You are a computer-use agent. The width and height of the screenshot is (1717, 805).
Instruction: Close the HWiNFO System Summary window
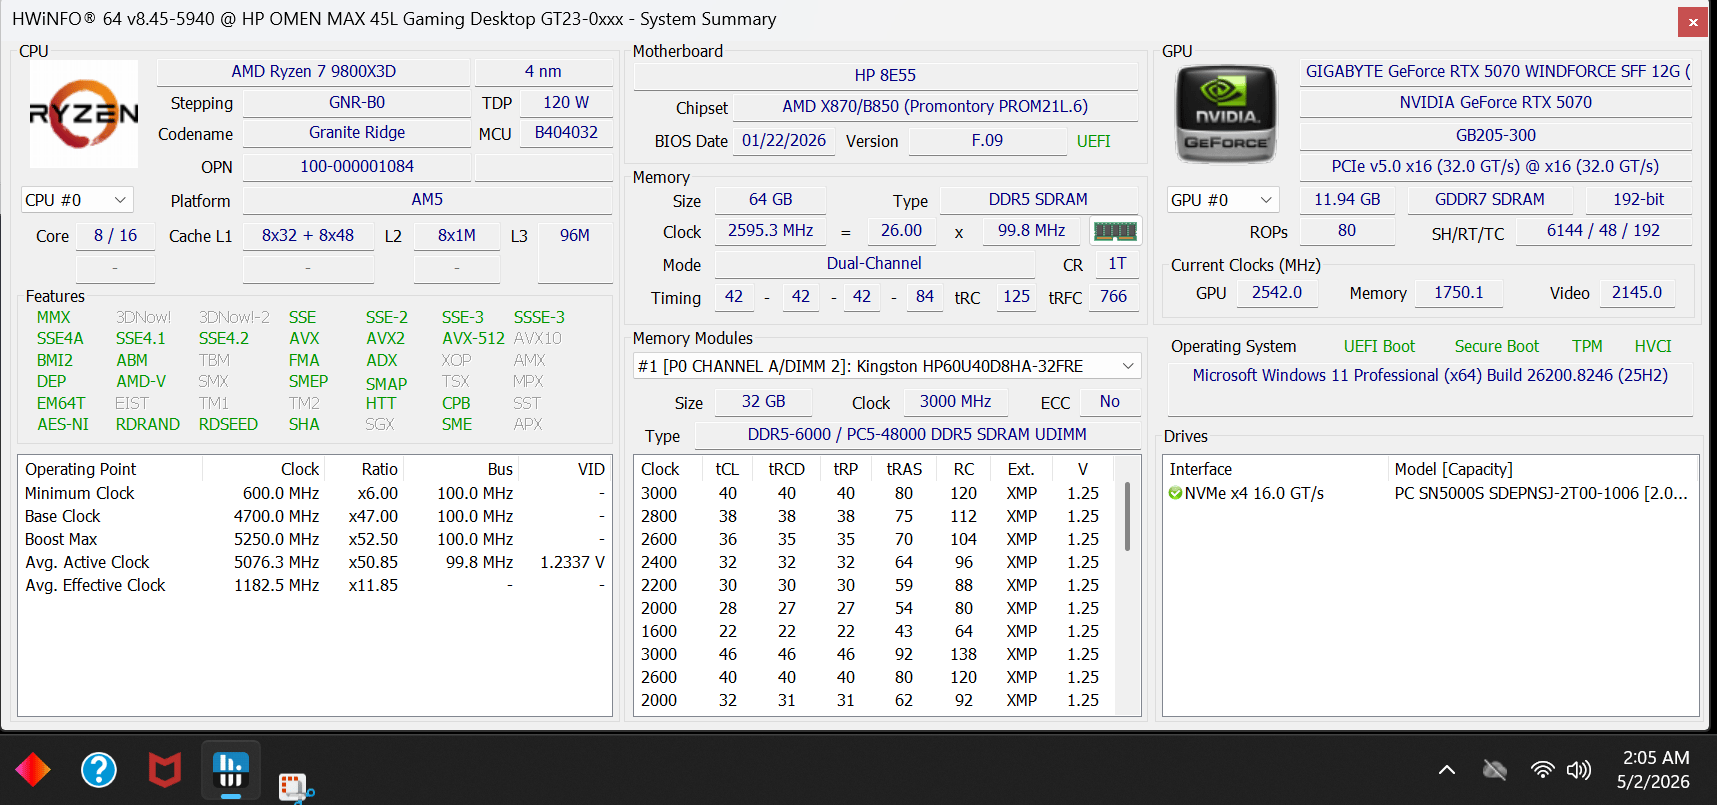point(1692,22)
